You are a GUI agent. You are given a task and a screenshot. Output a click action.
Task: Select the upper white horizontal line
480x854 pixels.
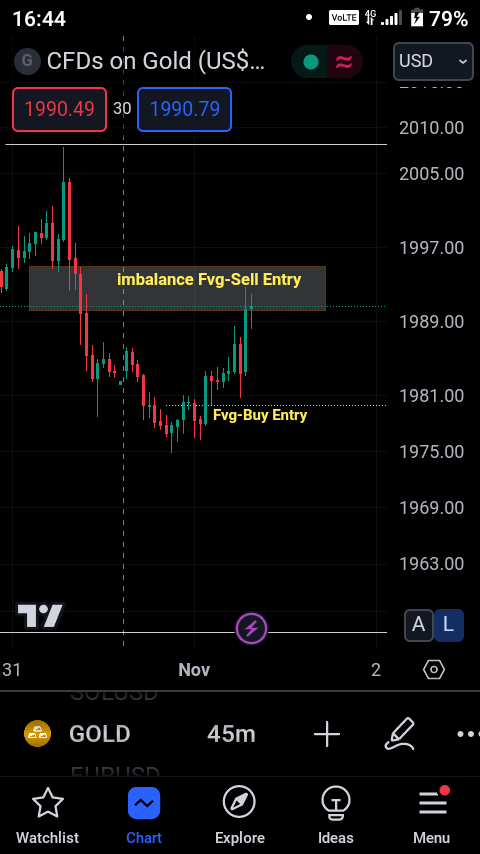pos(196,145)
